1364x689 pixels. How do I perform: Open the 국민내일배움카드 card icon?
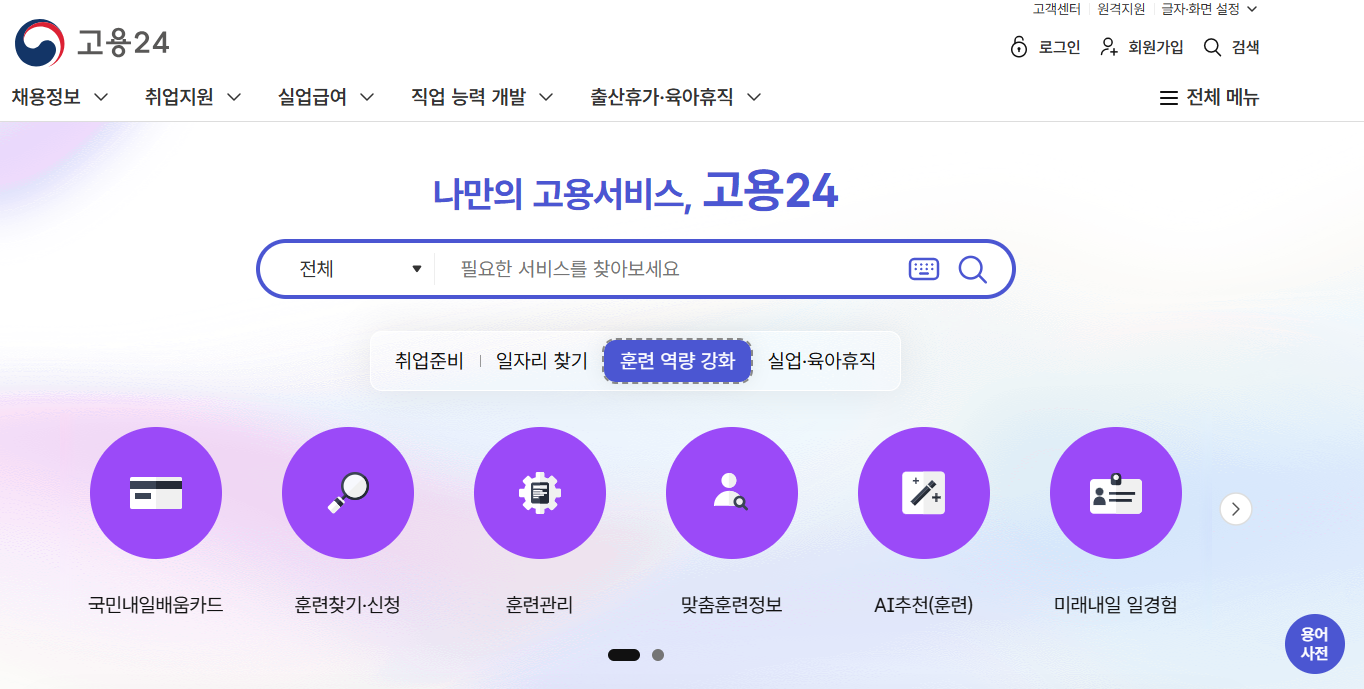coord(156,493)
